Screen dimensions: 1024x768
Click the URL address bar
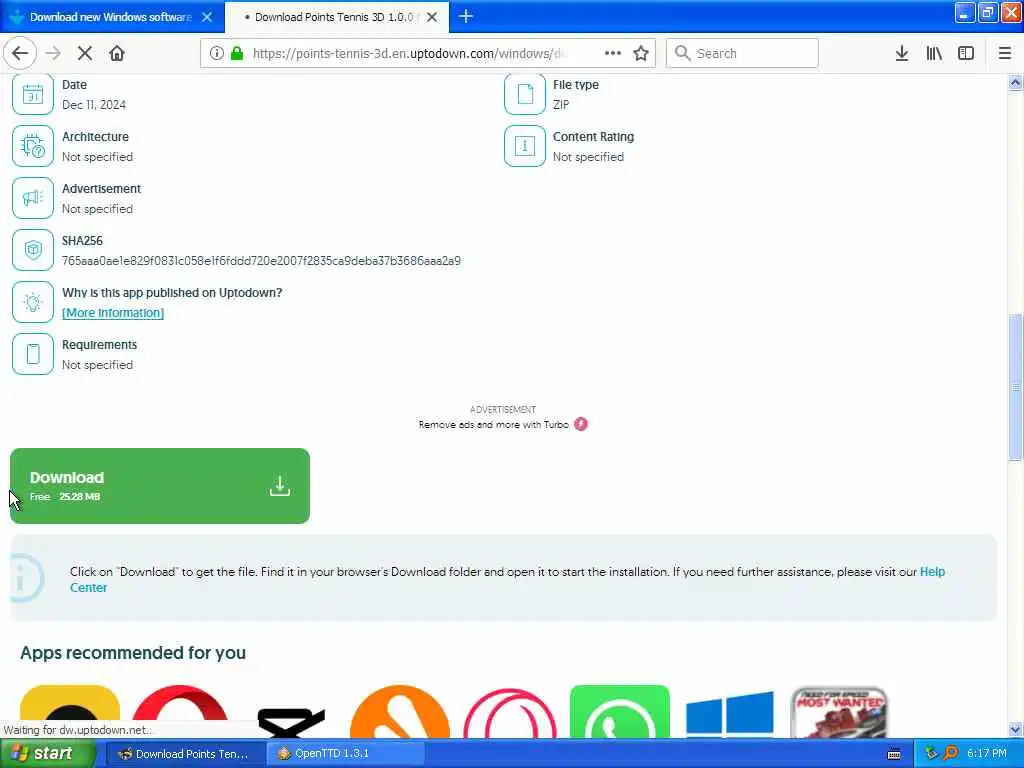(x=409, y=53)
